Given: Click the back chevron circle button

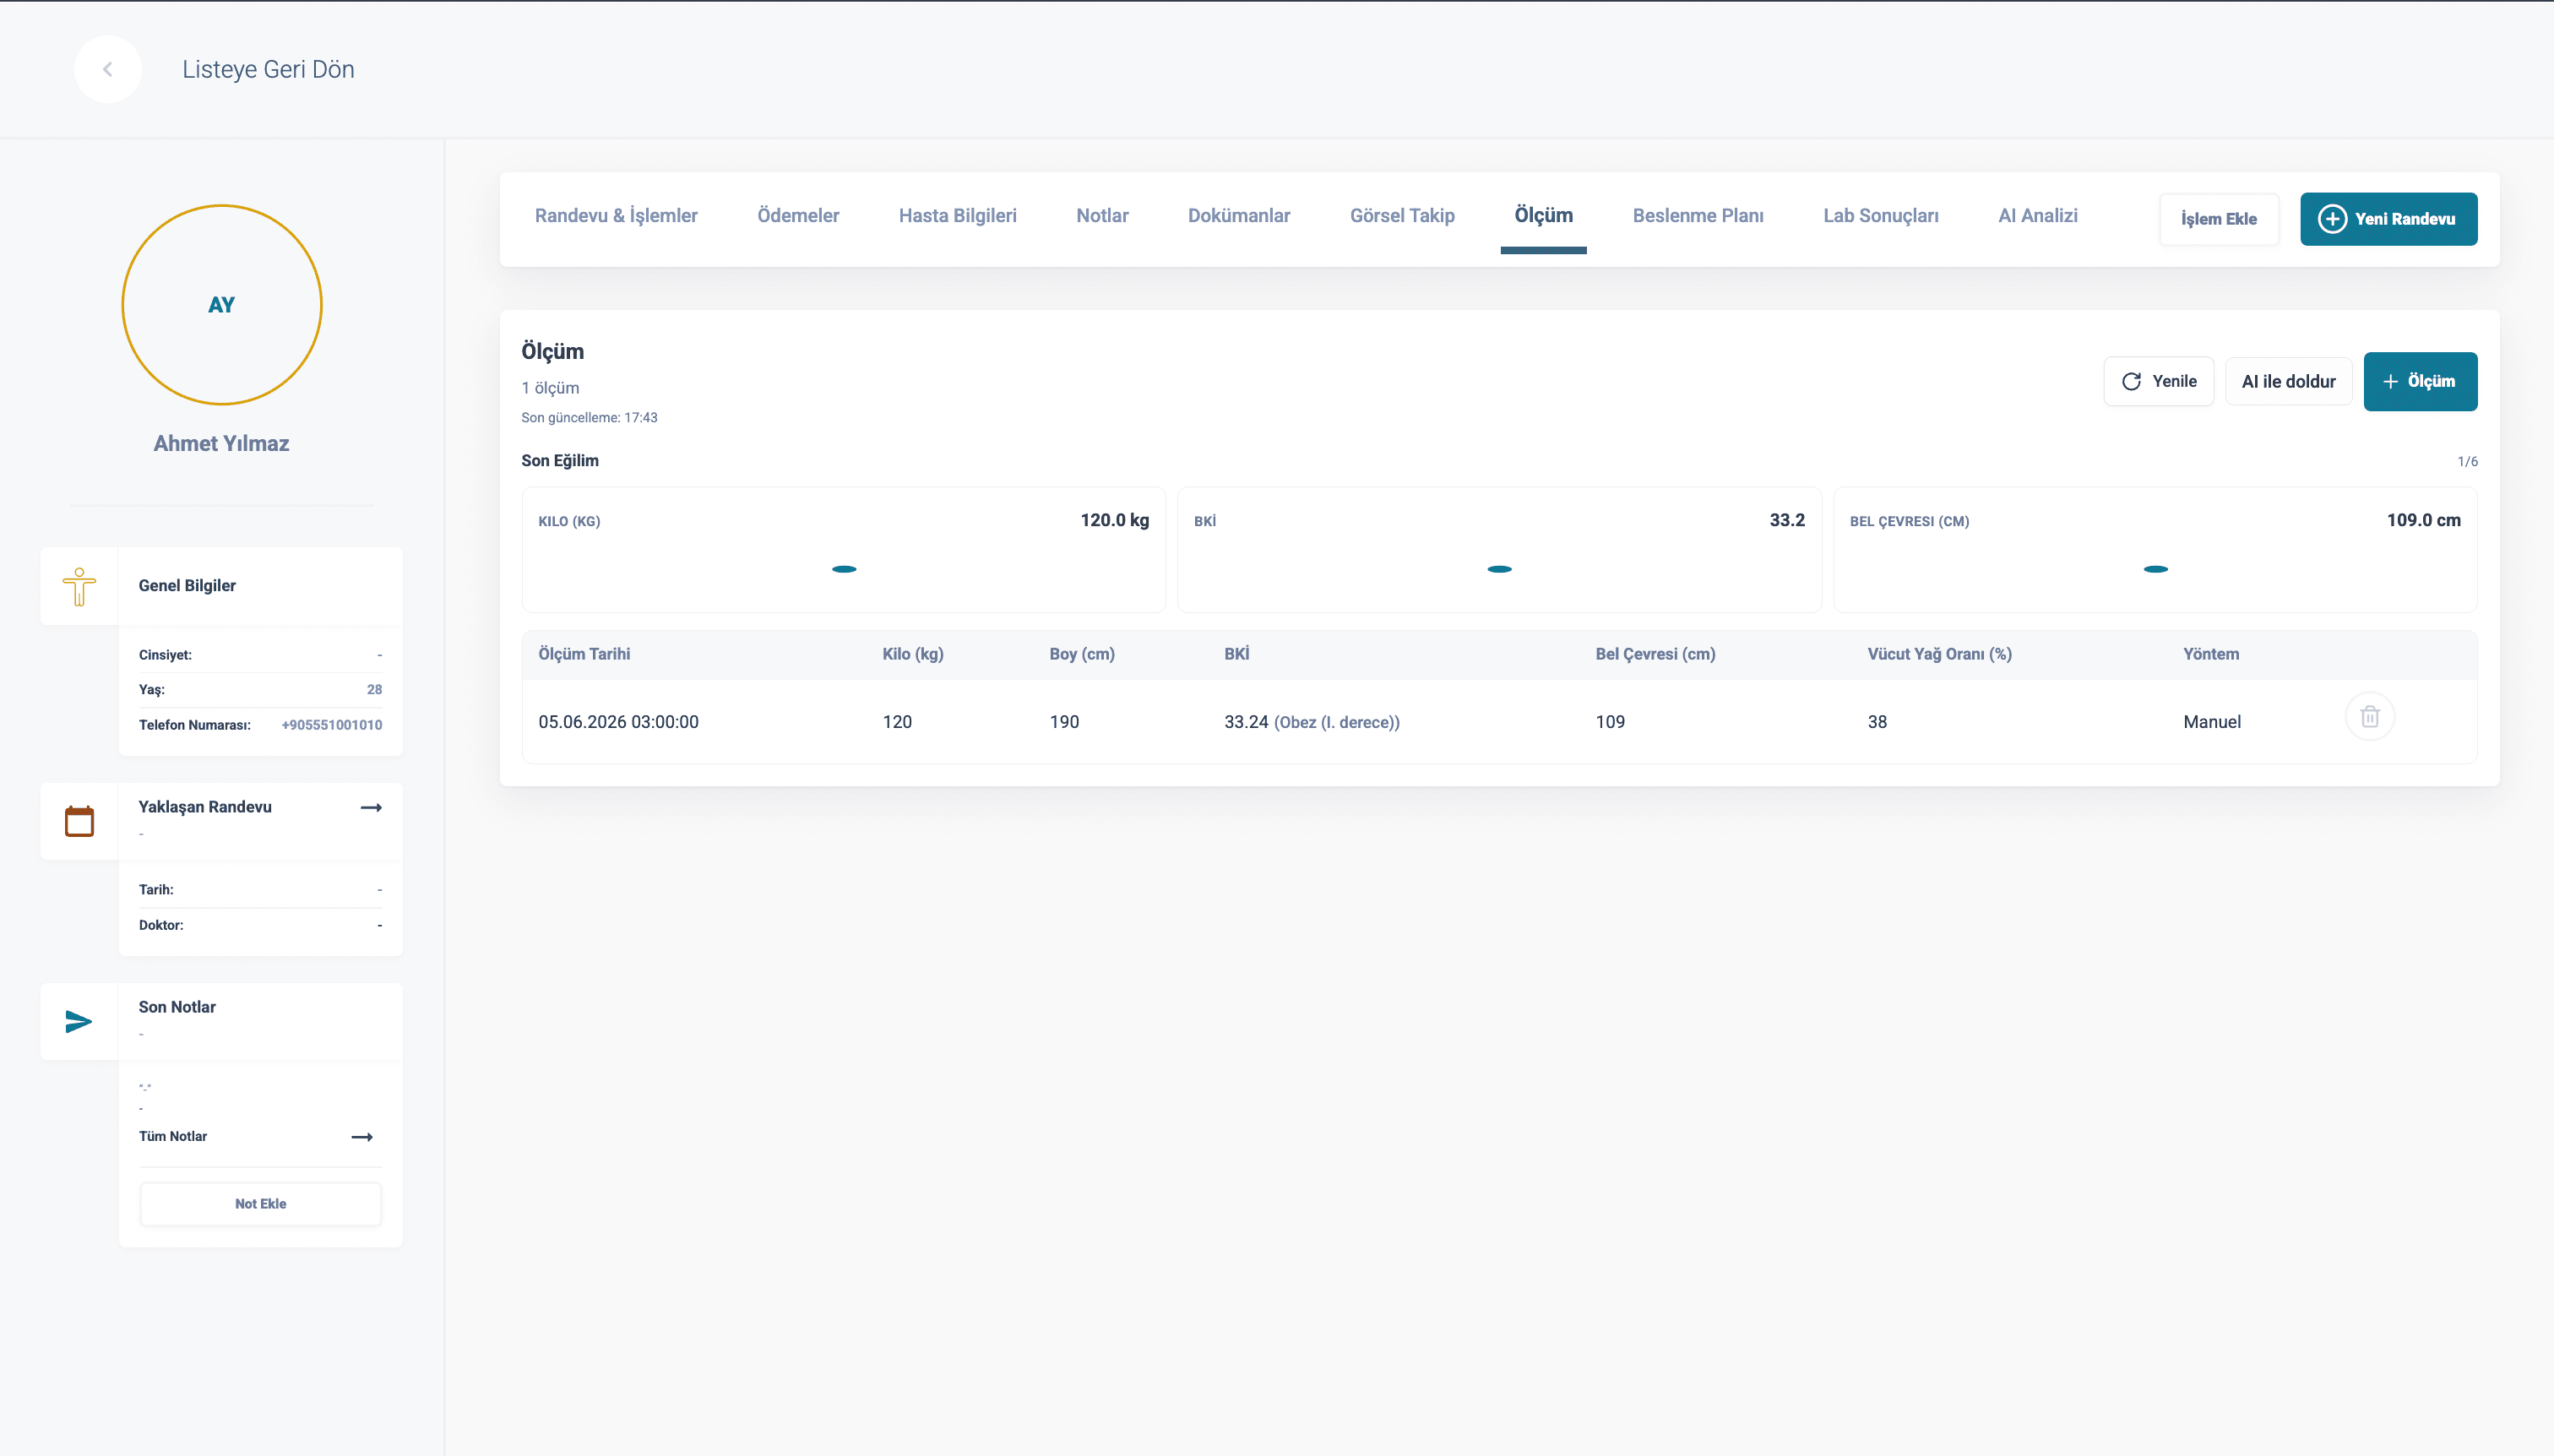Looking at the screenshot, I should (107, 69).
